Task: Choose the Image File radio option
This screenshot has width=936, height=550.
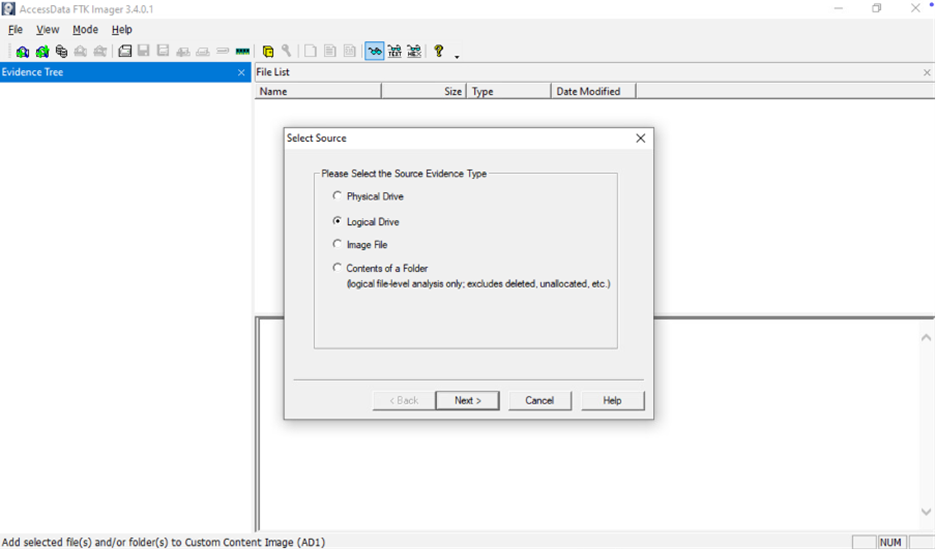Action: point(337,244)
